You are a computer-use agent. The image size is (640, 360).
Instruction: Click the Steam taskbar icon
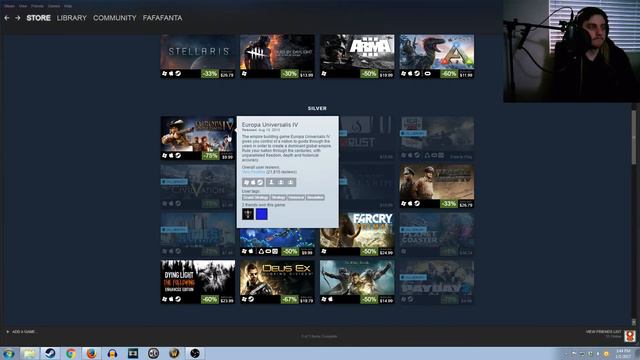coord(50,353)
